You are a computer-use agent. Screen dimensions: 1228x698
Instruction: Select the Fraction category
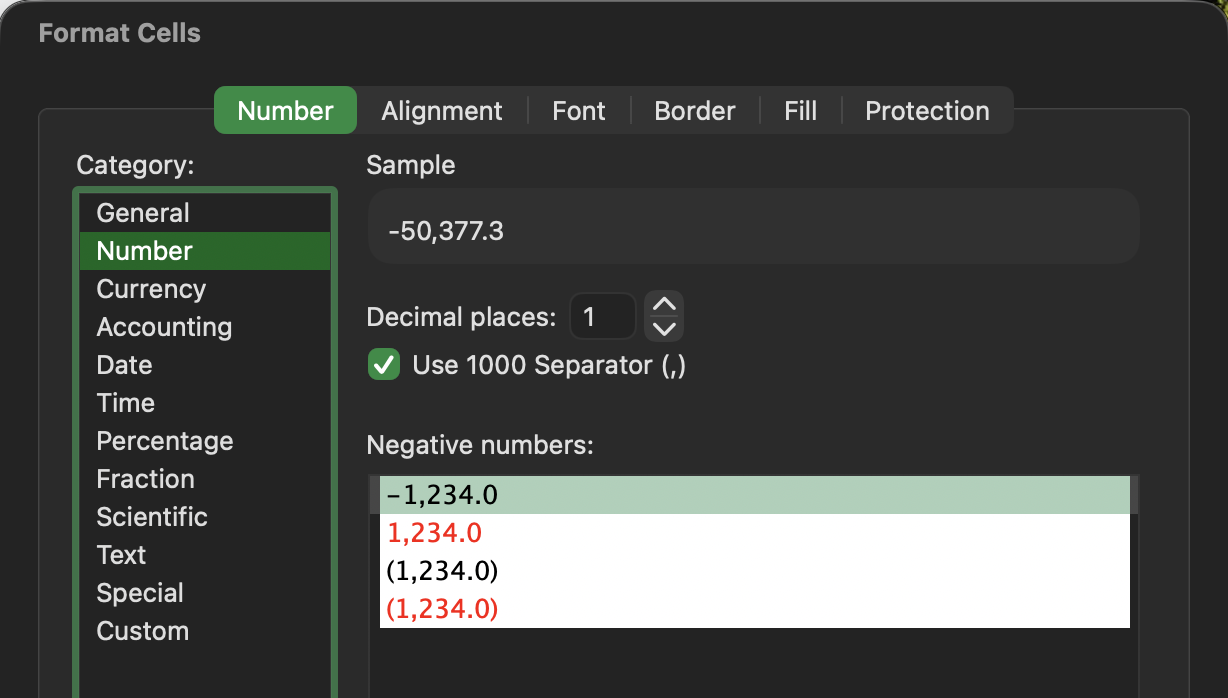145,479
